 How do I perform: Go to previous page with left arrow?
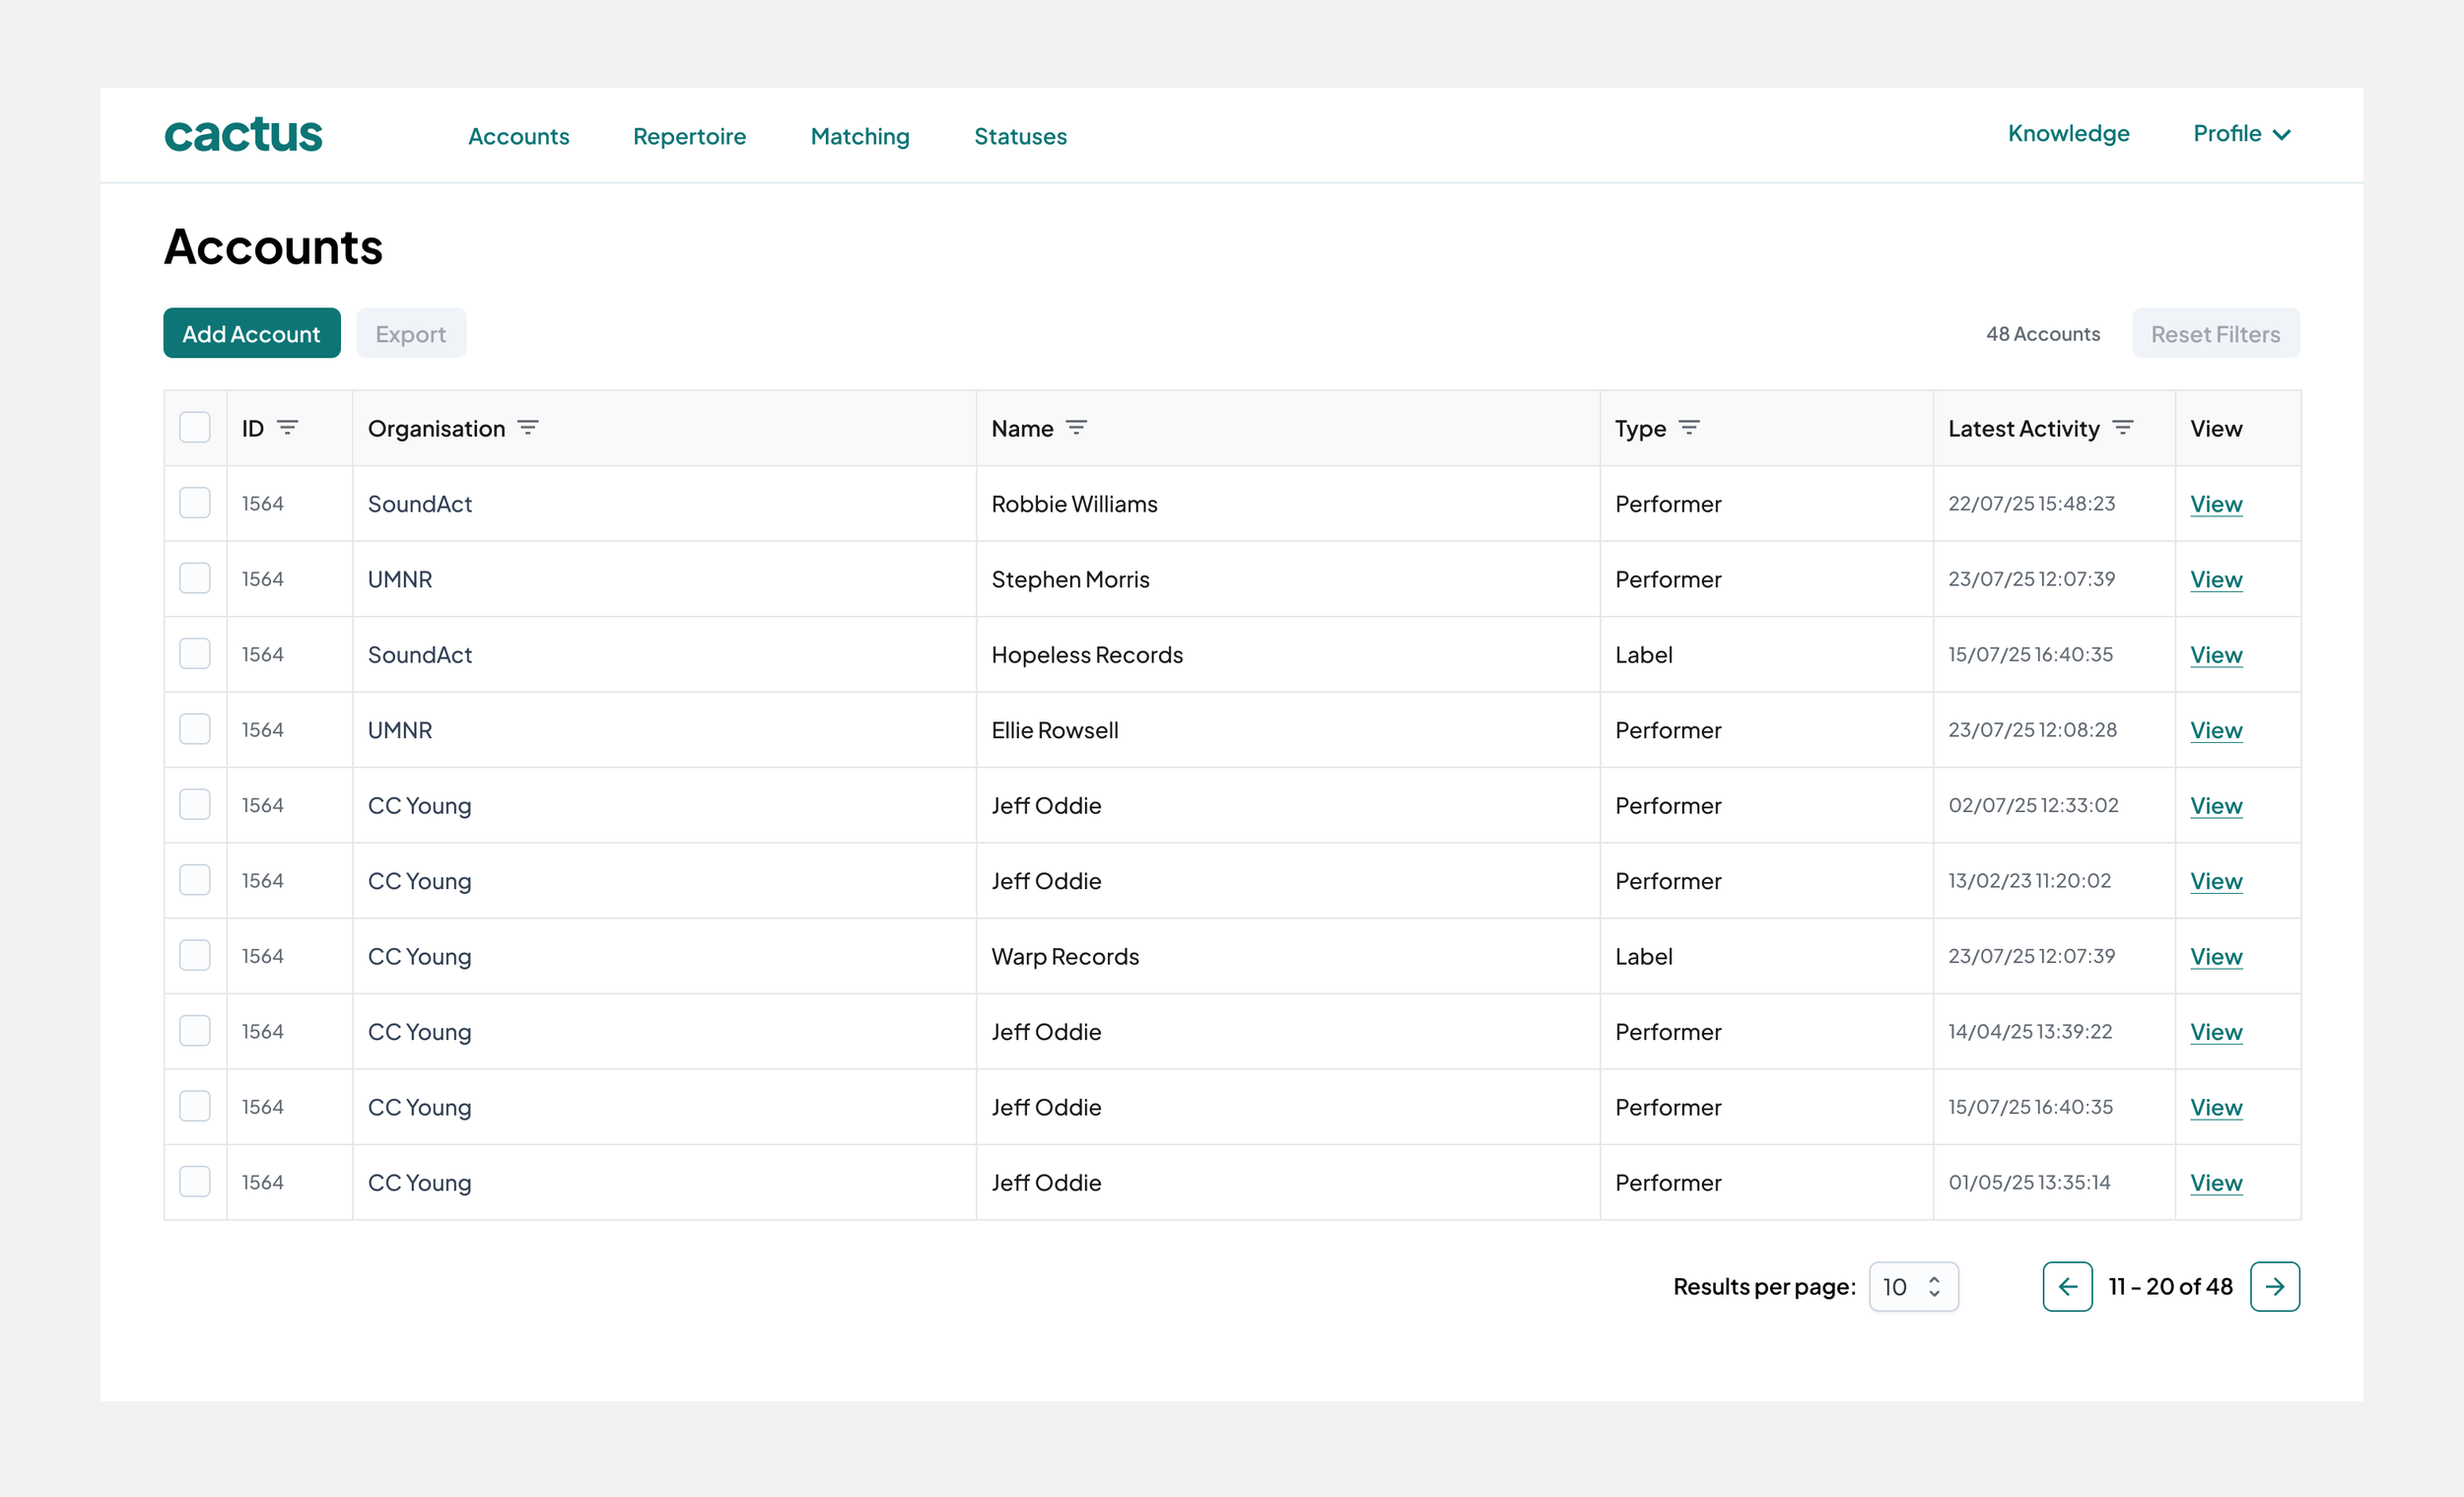coord(2067,1286)
